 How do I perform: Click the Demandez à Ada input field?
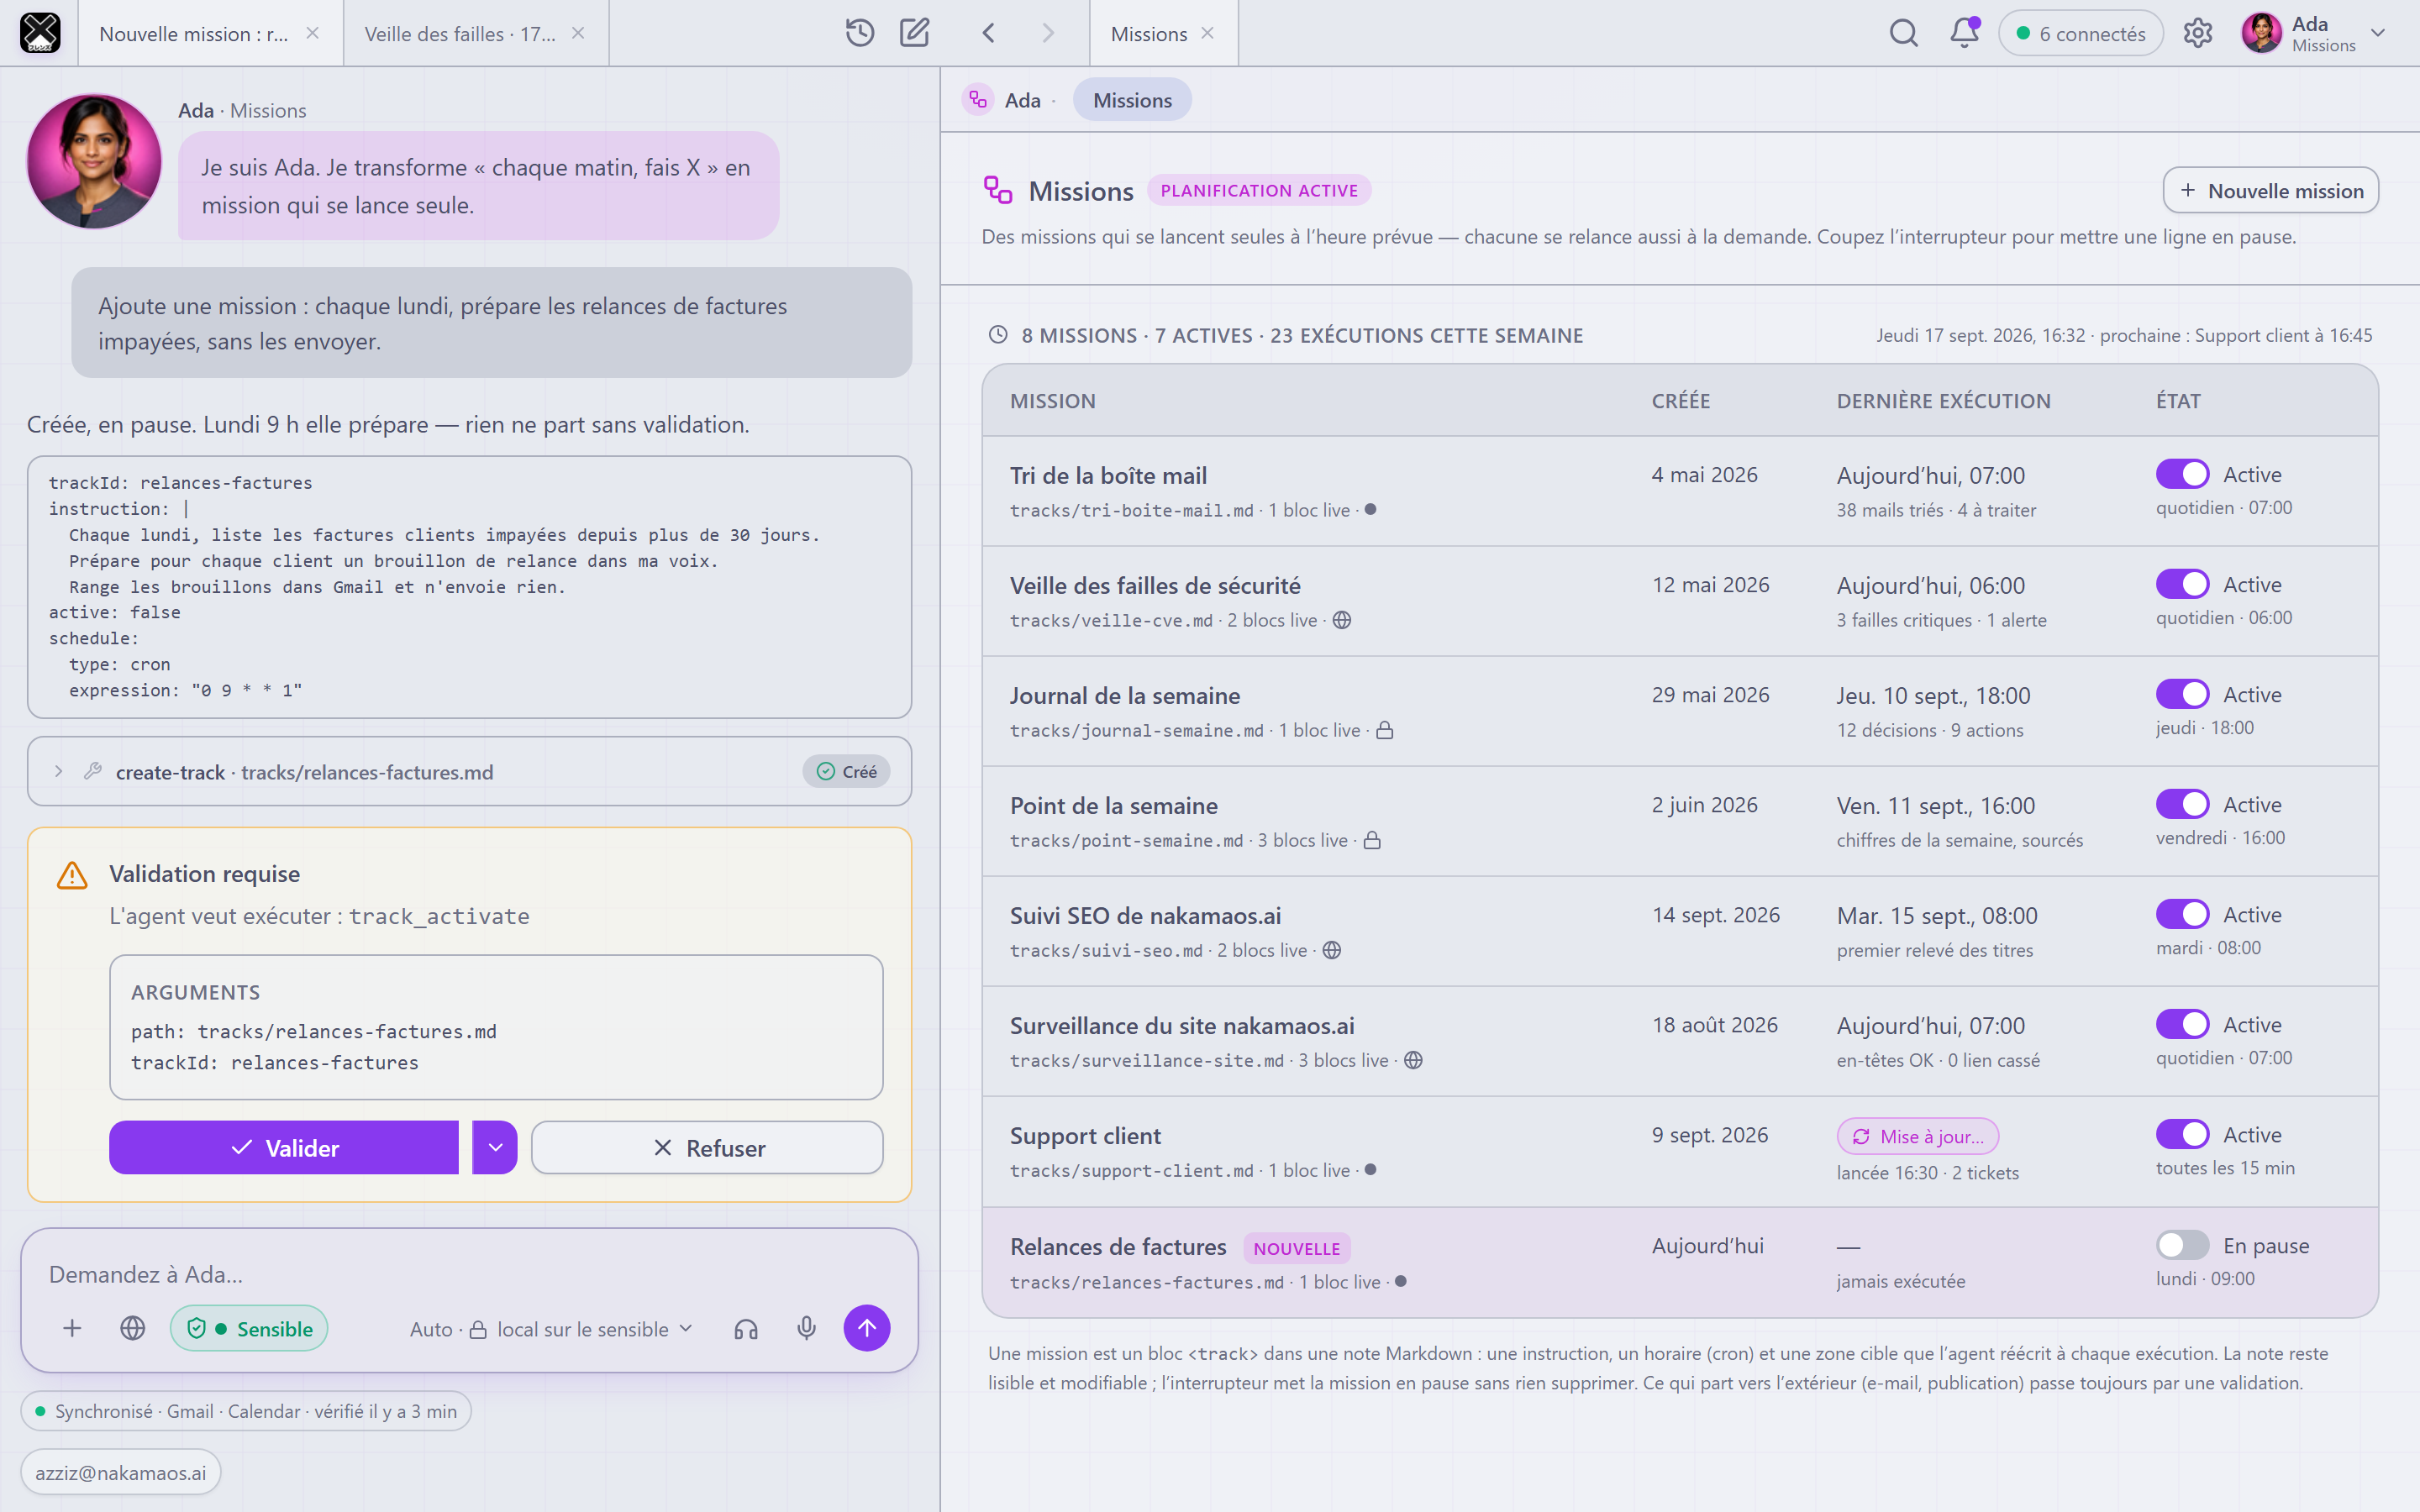pos(468,1273)
